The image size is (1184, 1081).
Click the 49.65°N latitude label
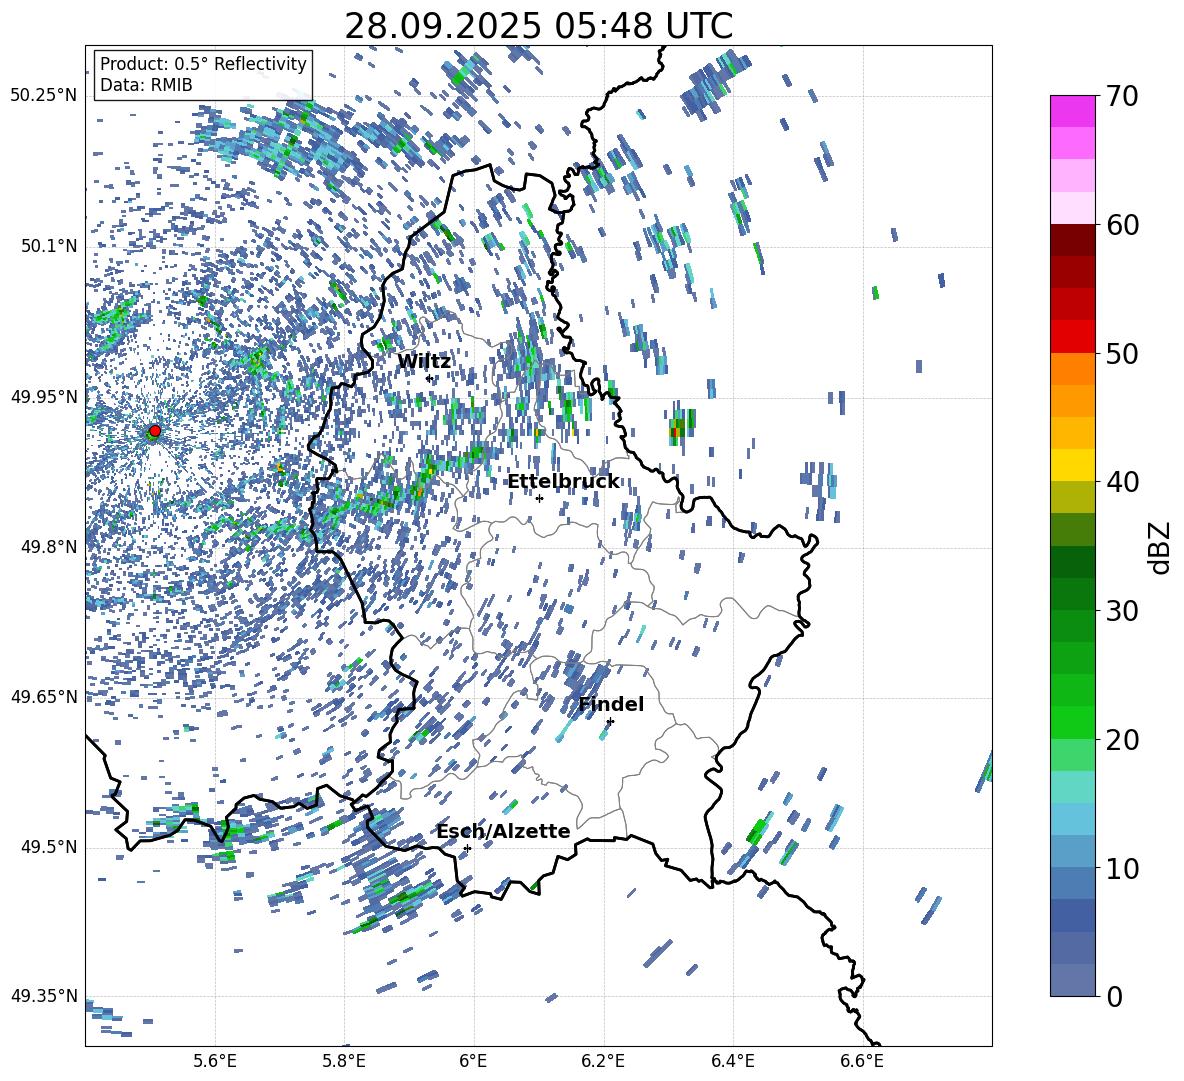point(44,696)
